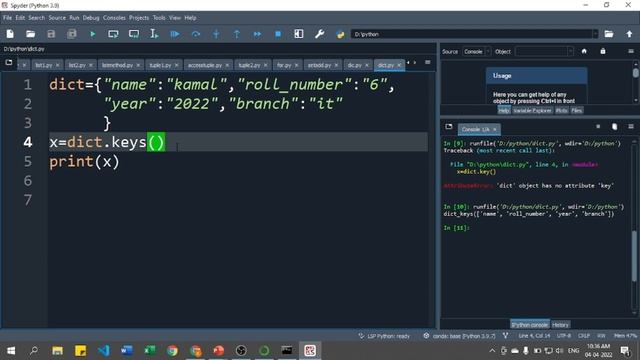
Task: Open the console tabs browse button
Action: [449, 127]
